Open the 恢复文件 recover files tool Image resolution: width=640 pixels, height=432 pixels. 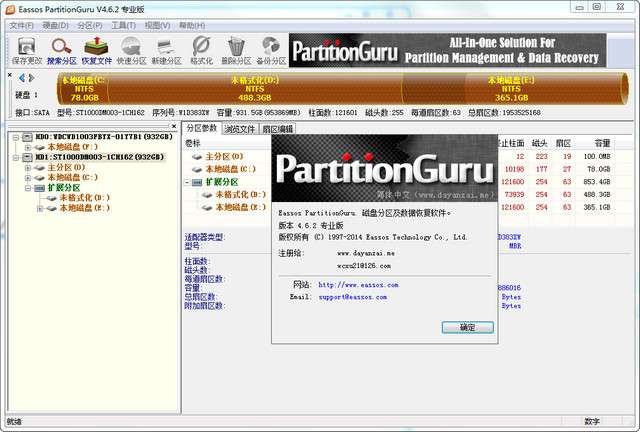click(96, 50)
